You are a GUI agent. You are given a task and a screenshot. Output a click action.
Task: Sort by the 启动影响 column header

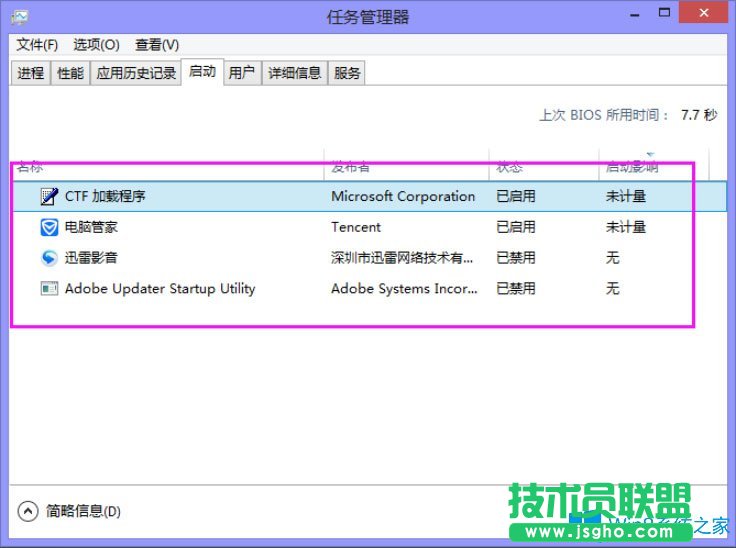tap(632, 166)
